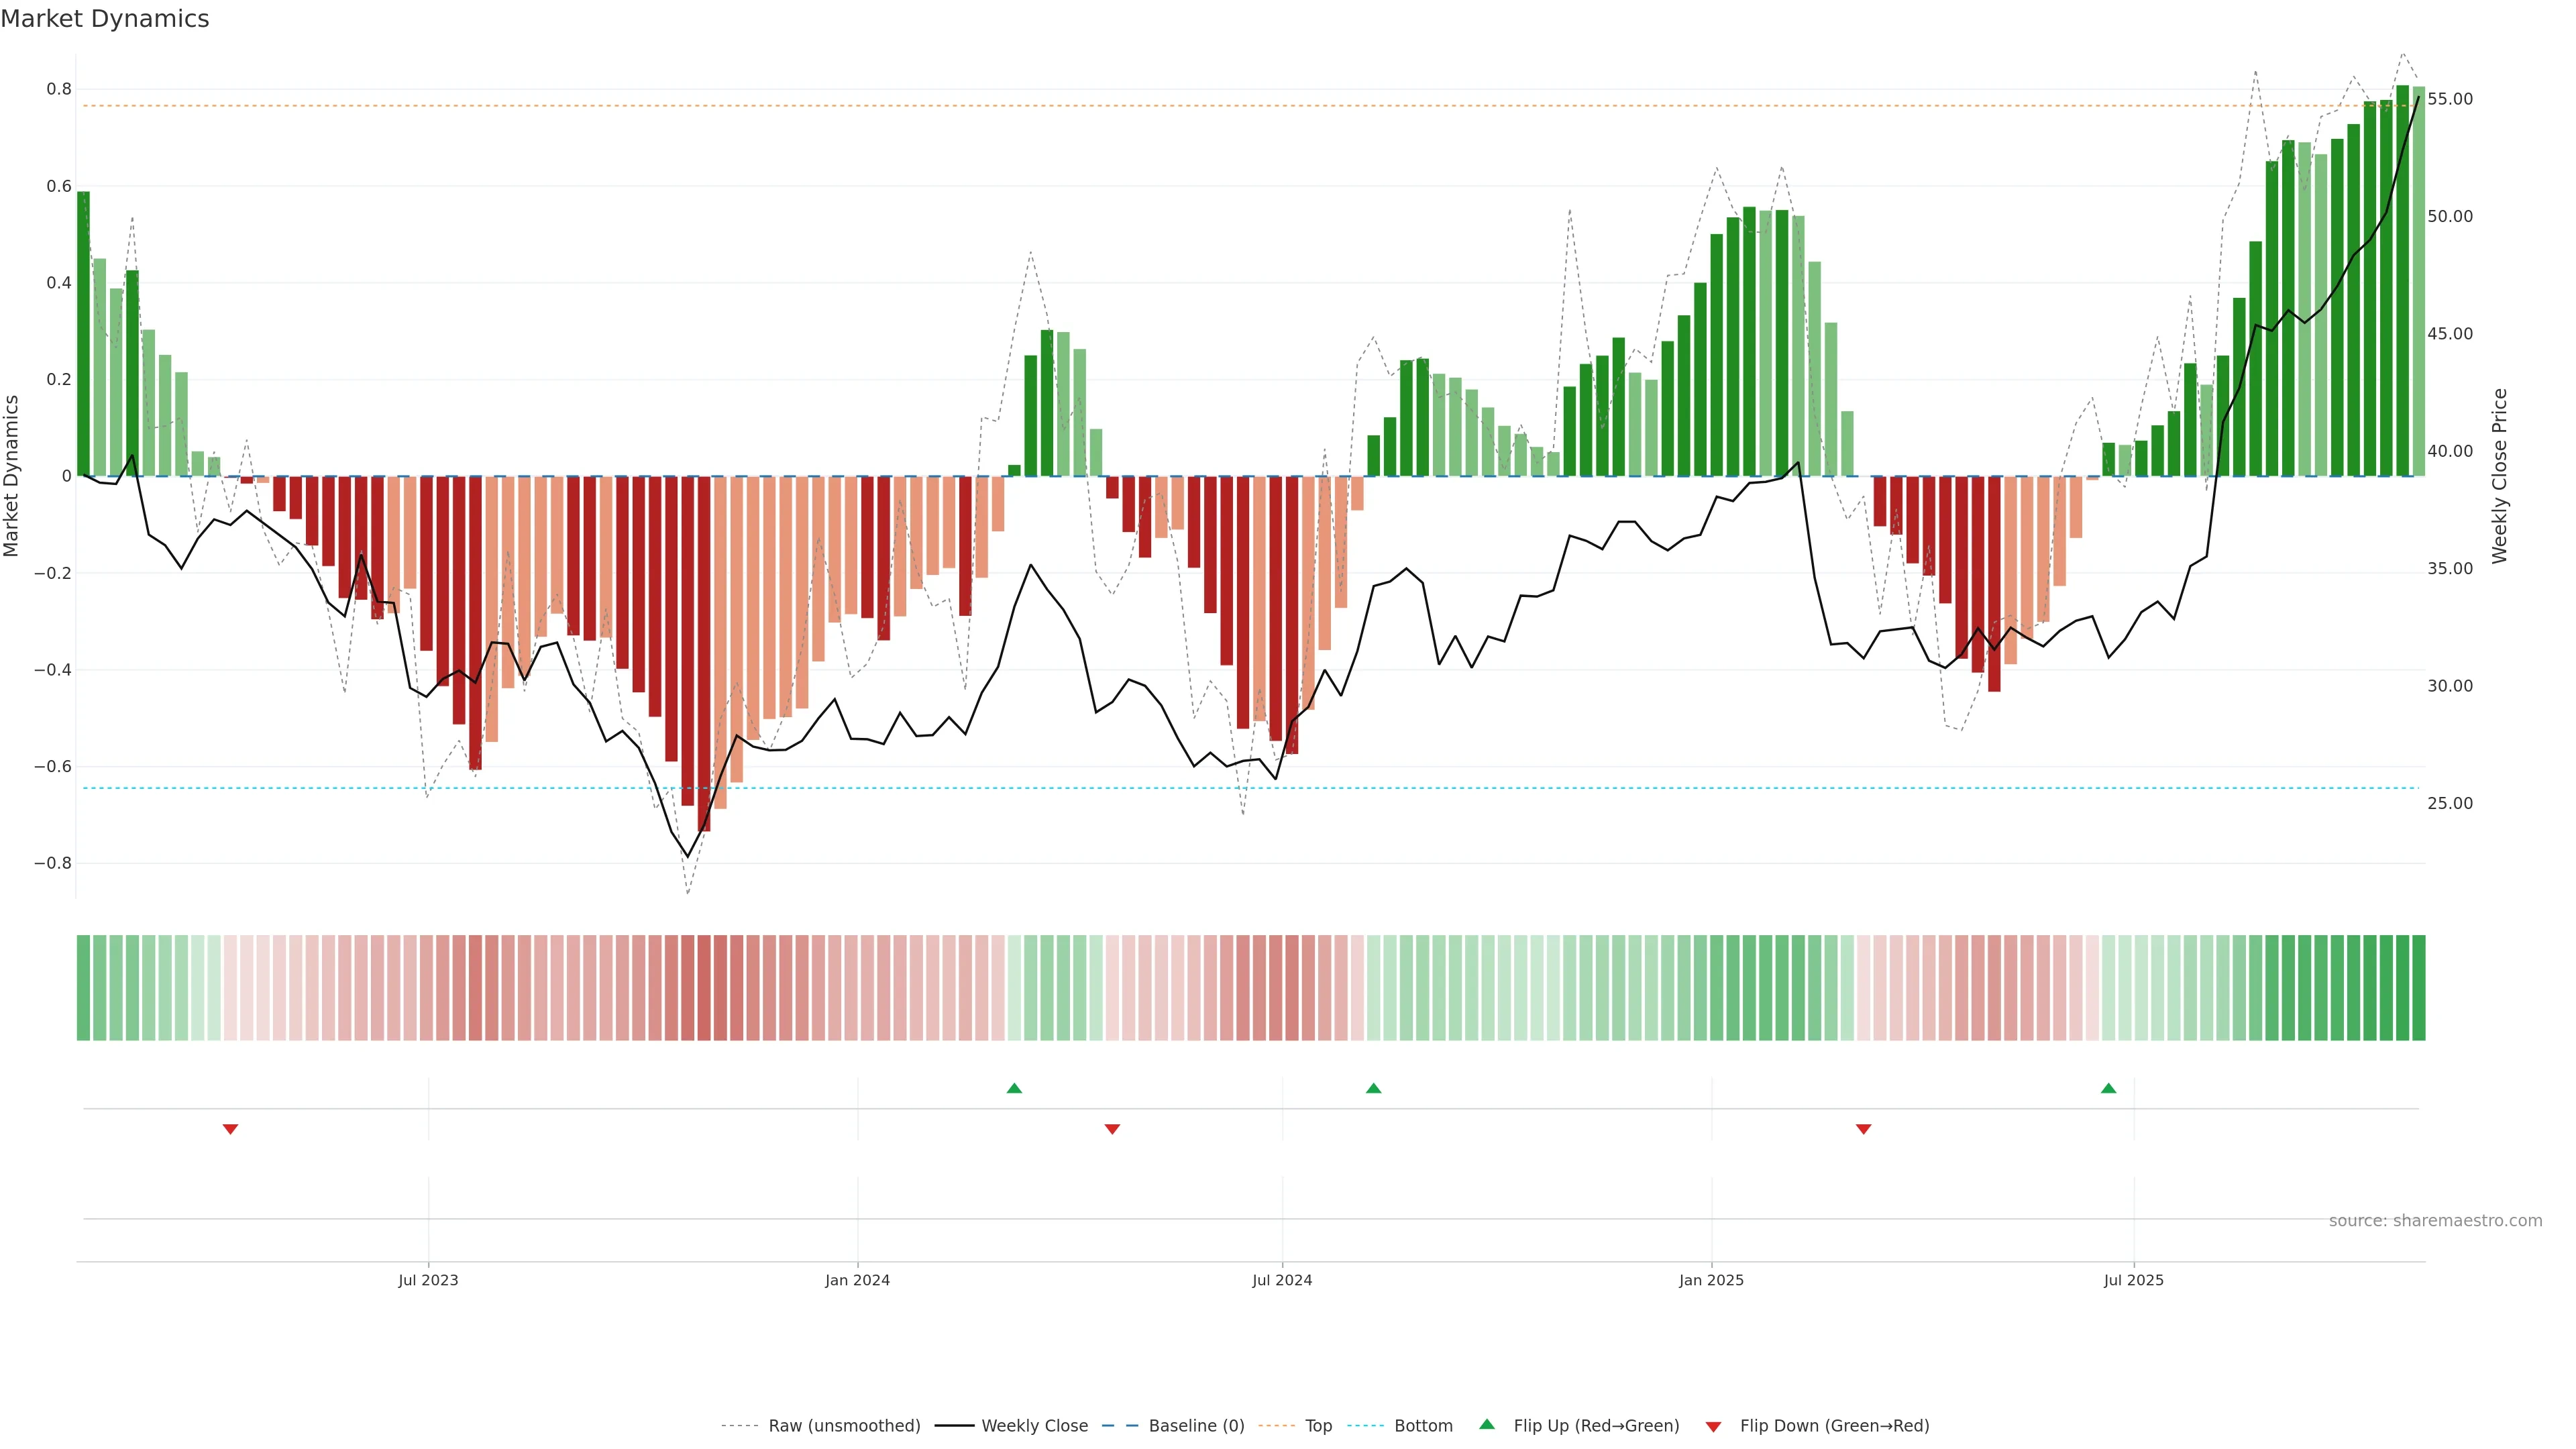The width and height of the screenshot is (2576, 1449).
Task: Toggle the Weekly Close legend entry
Action: [x=1034, y=1426]
